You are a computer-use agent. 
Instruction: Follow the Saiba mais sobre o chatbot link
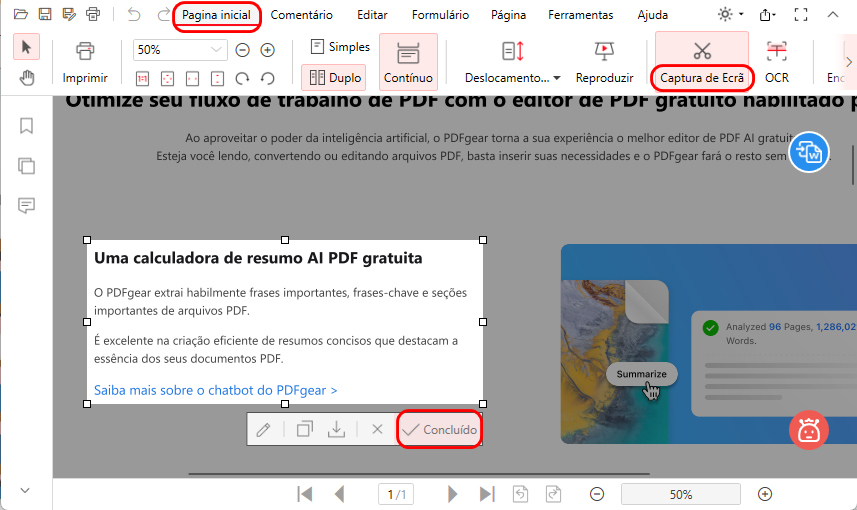pos(215,390)
